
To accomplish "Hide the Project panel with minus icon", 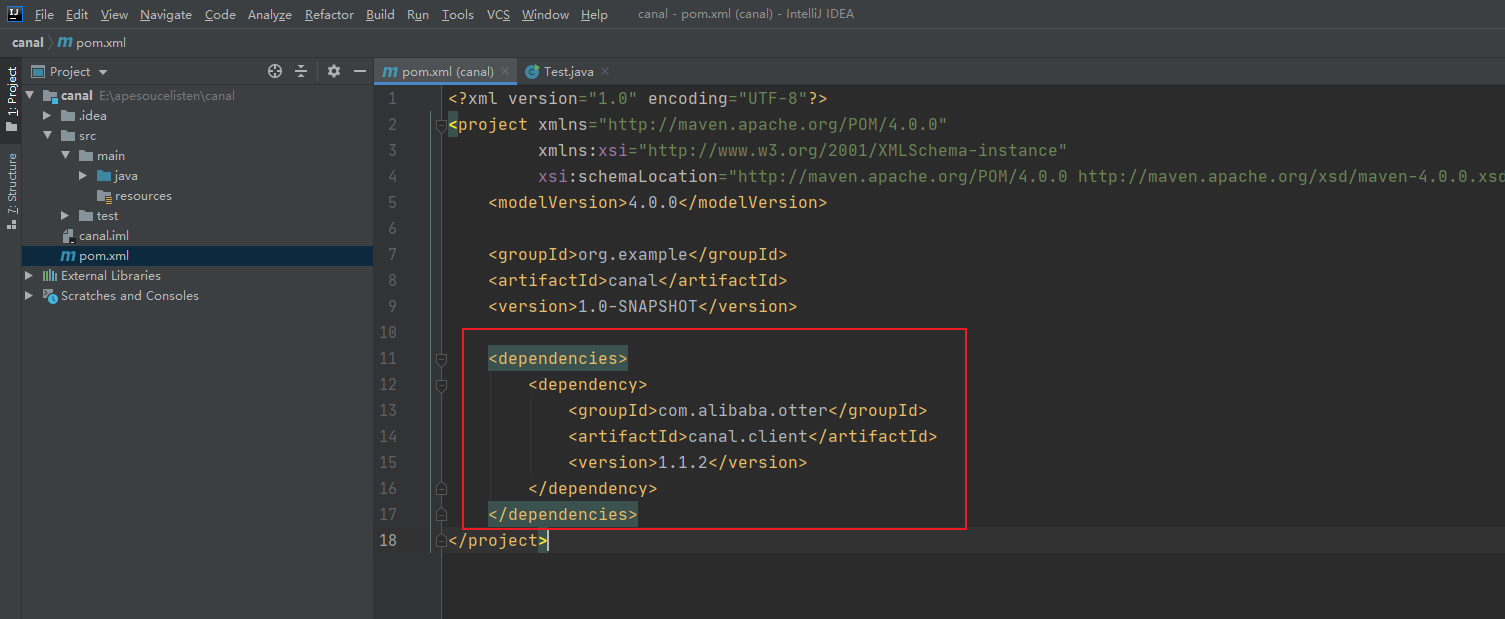I will pos(360,72).
